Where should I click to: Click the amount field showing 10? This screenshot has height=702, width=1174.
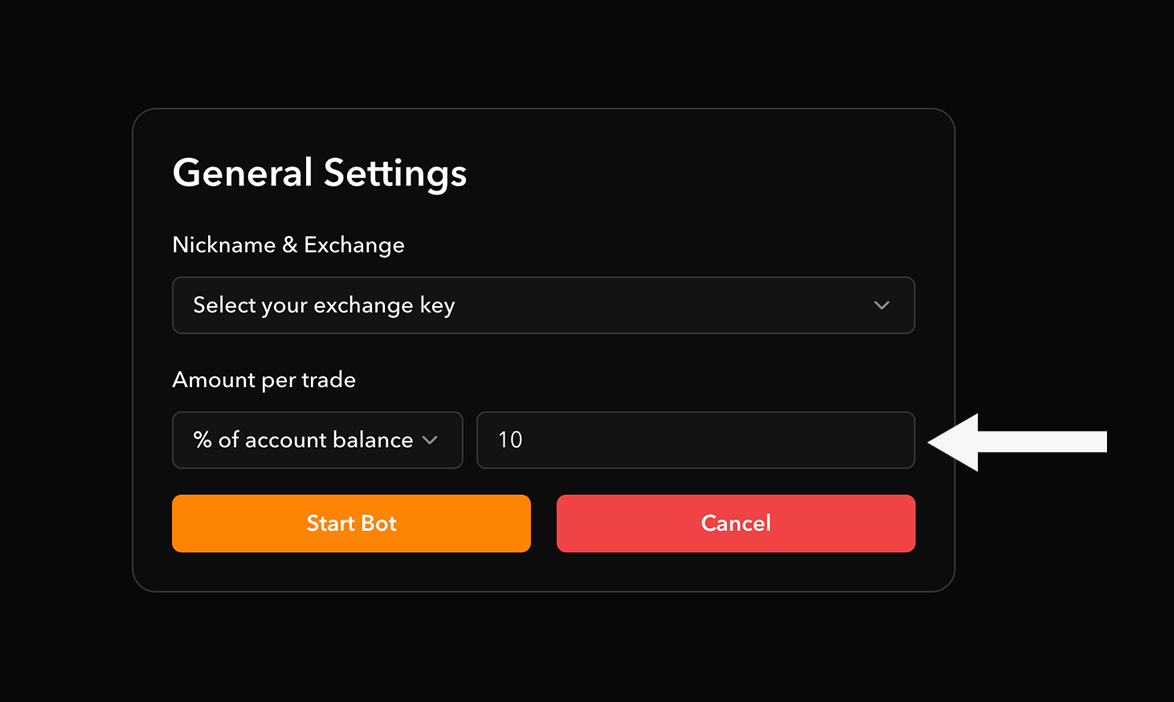[x=695, y=440]
